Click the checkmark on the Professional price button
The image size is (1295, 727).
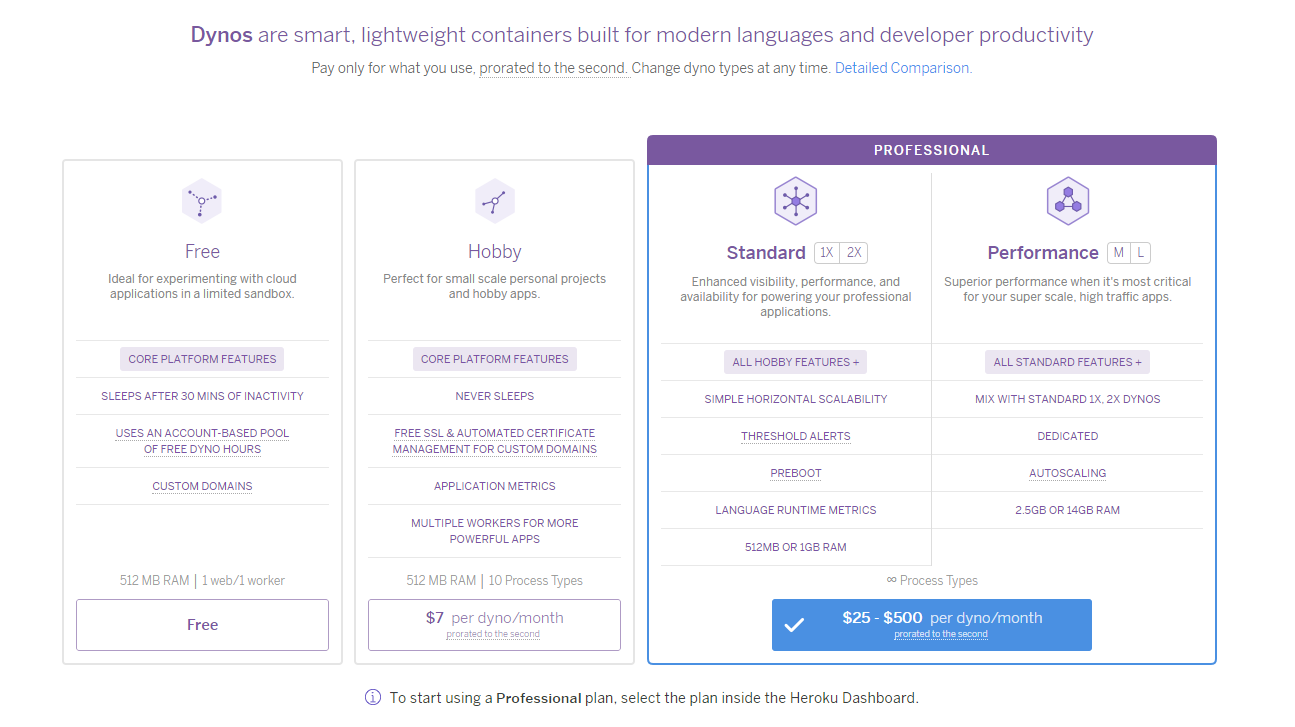coord(794,625)
